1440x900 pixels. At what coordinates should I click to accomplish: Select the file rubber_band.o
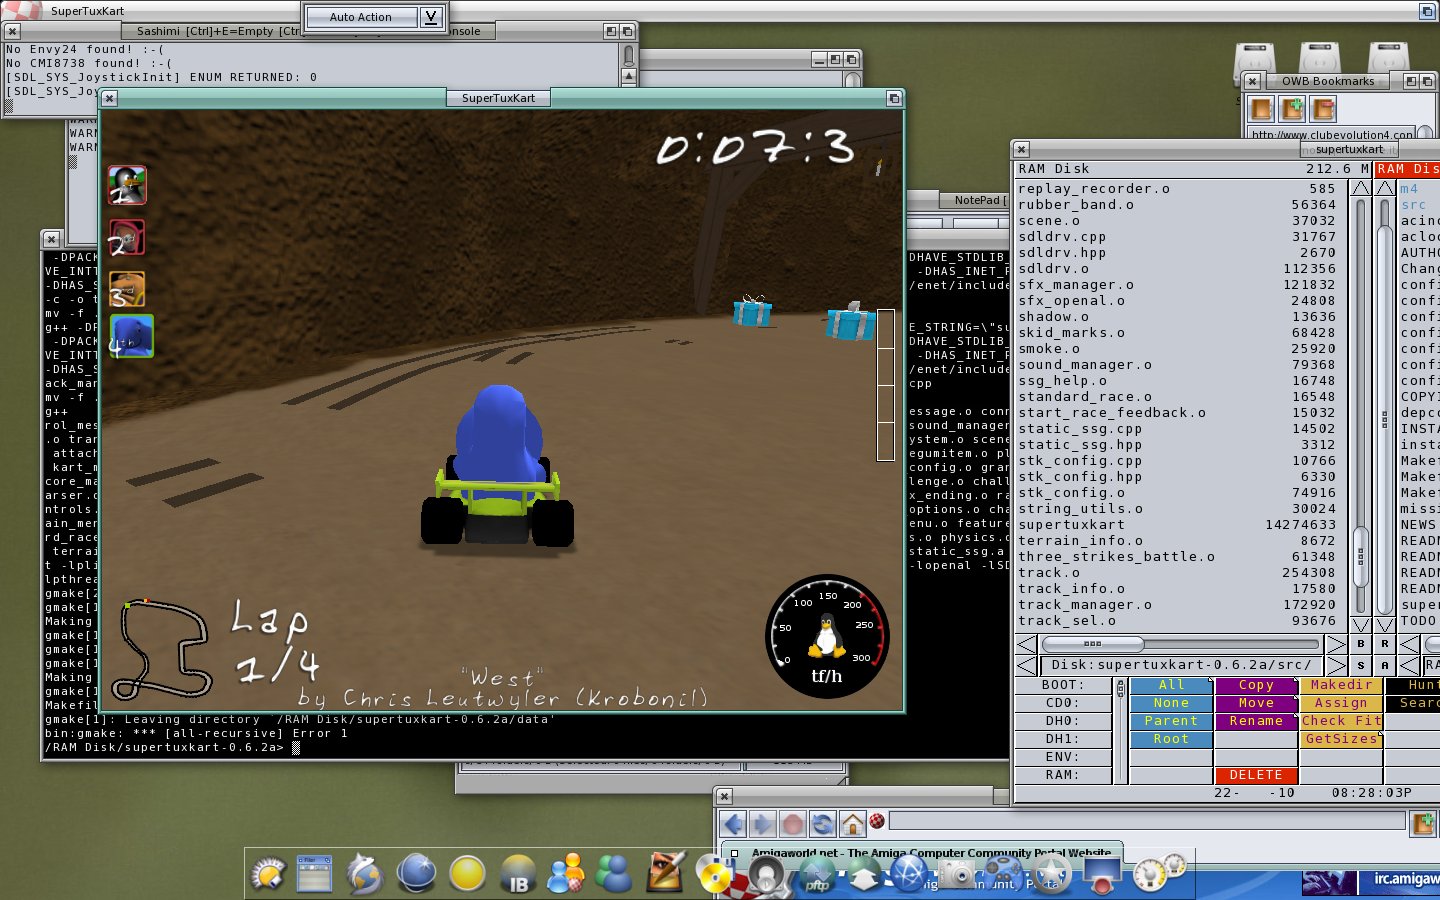coord(1177,205)
